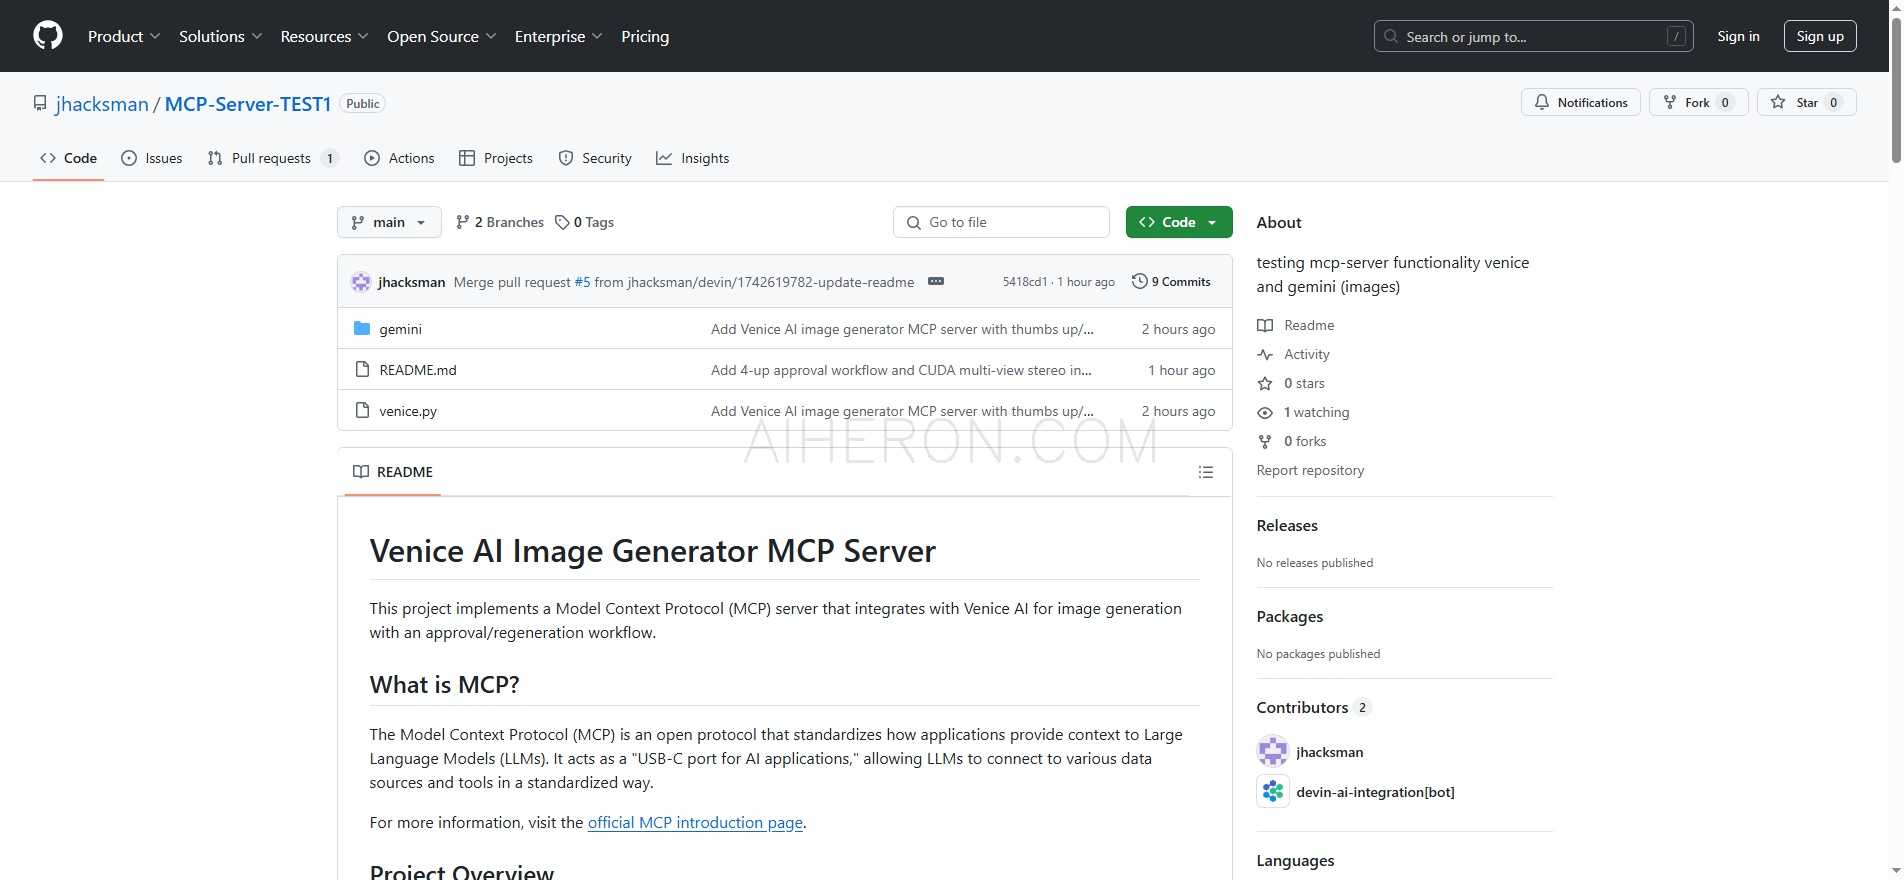Open jhacksman owner link in breadcrumb
The height and width of the screenshot is (880, 1904).
102,104
